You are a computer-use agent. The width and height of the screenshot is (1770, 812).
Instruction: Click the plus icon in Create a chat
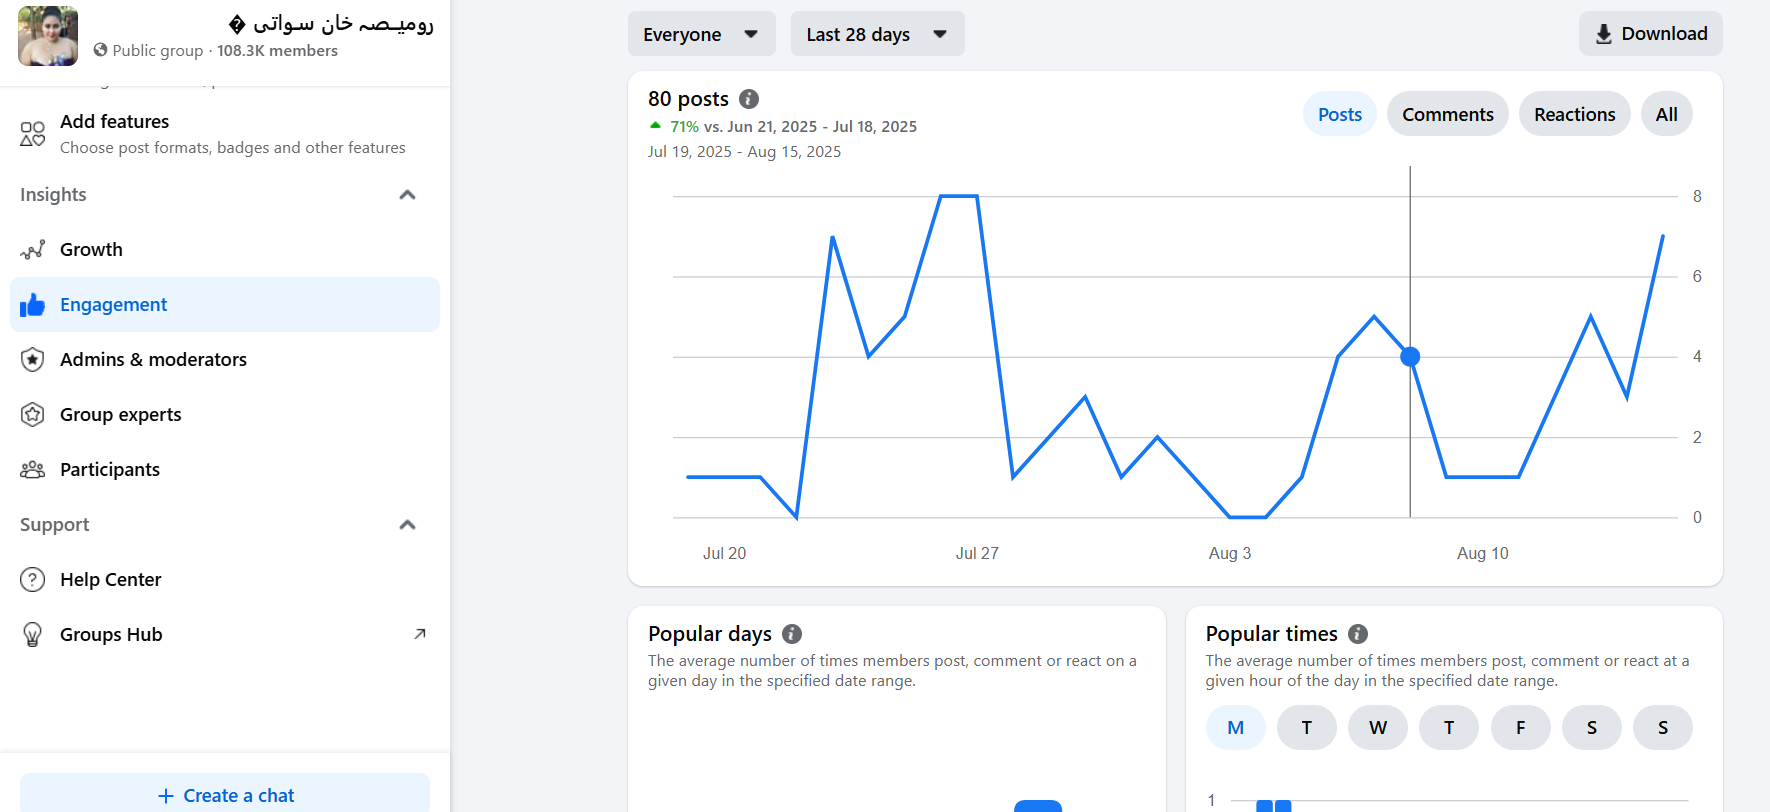166,796
